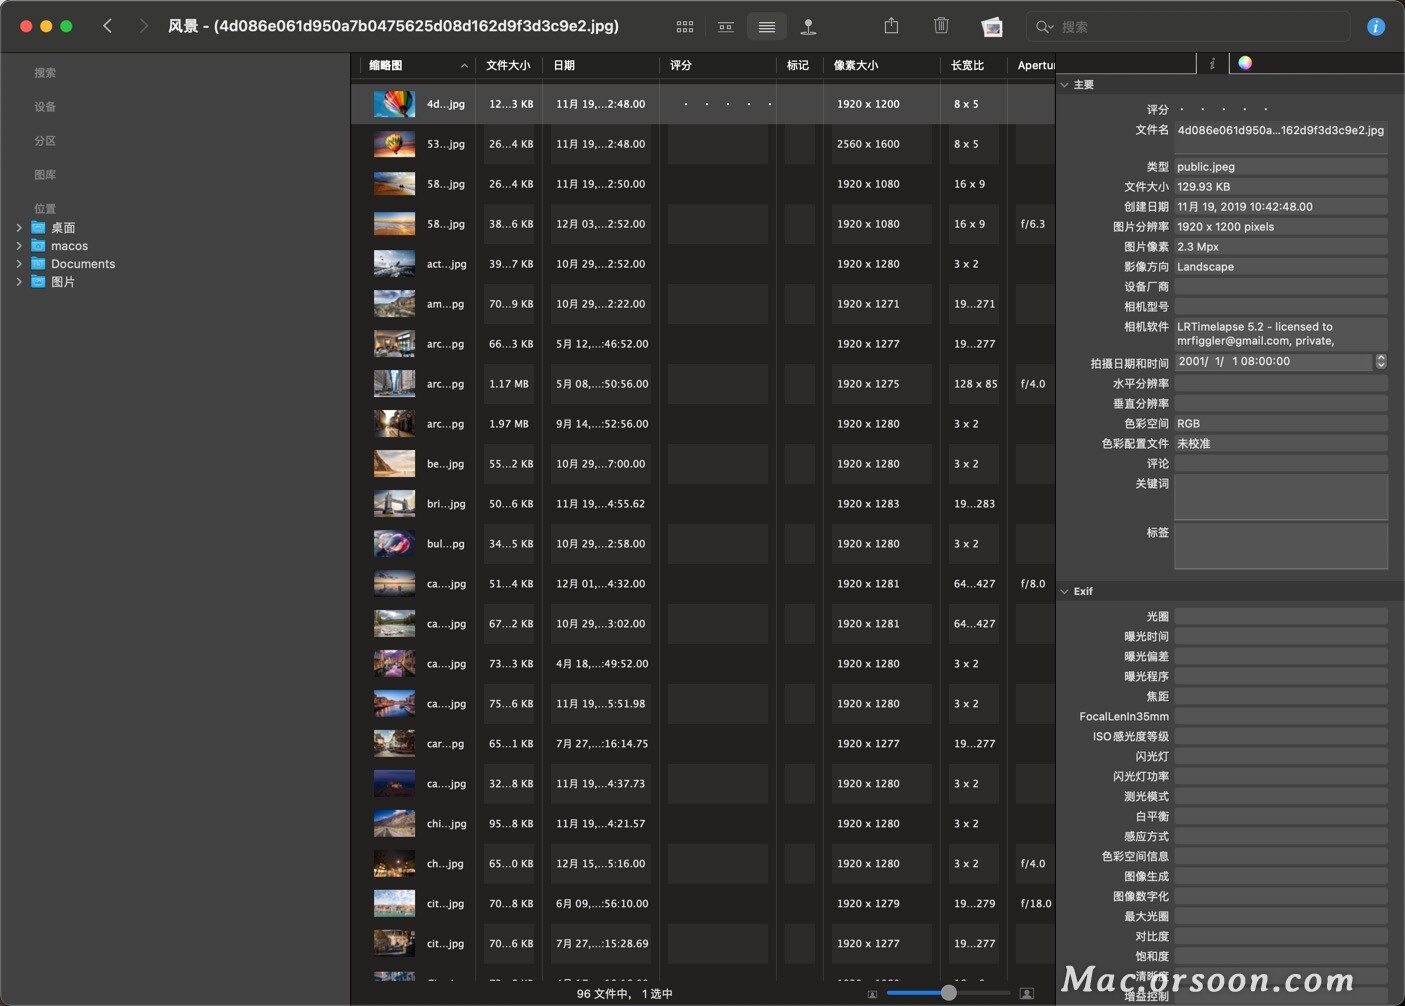Click the trash delete icon
The height and width of the screenshot is (1006, 1405).
click(941, 26)
